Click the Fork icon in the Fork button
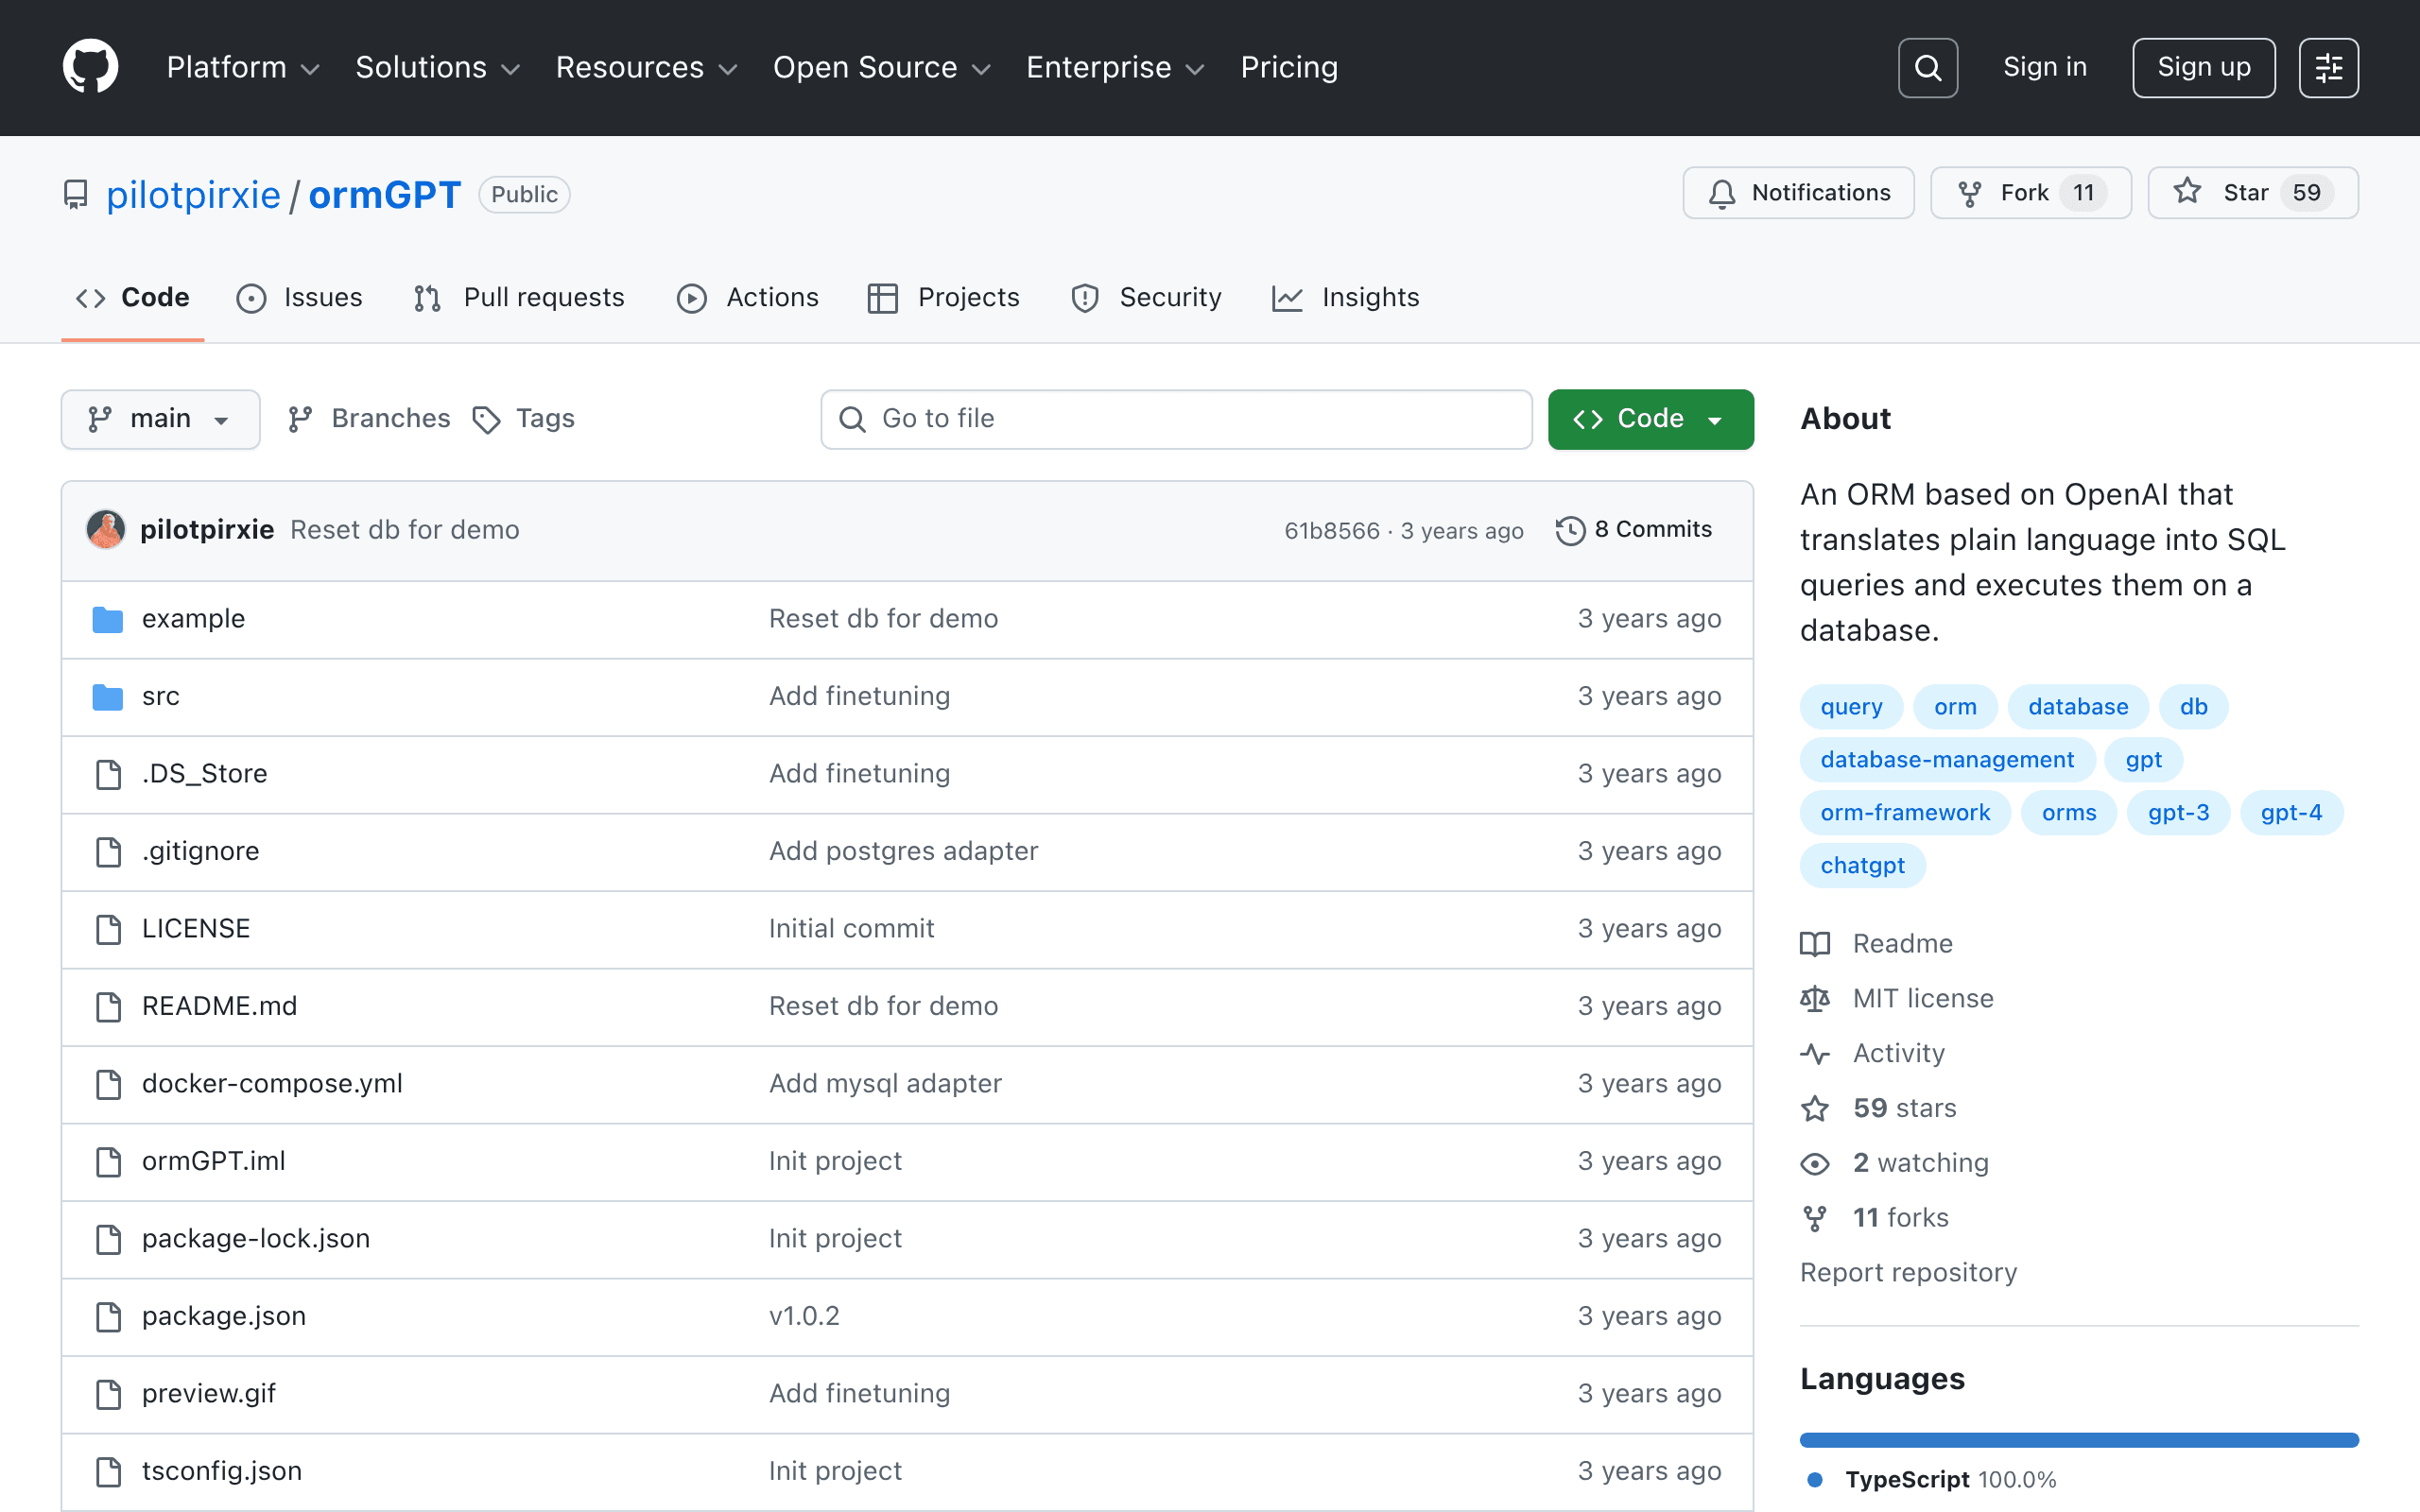The height and width of the screenshot is (1512, 2420). (1969, 193)
